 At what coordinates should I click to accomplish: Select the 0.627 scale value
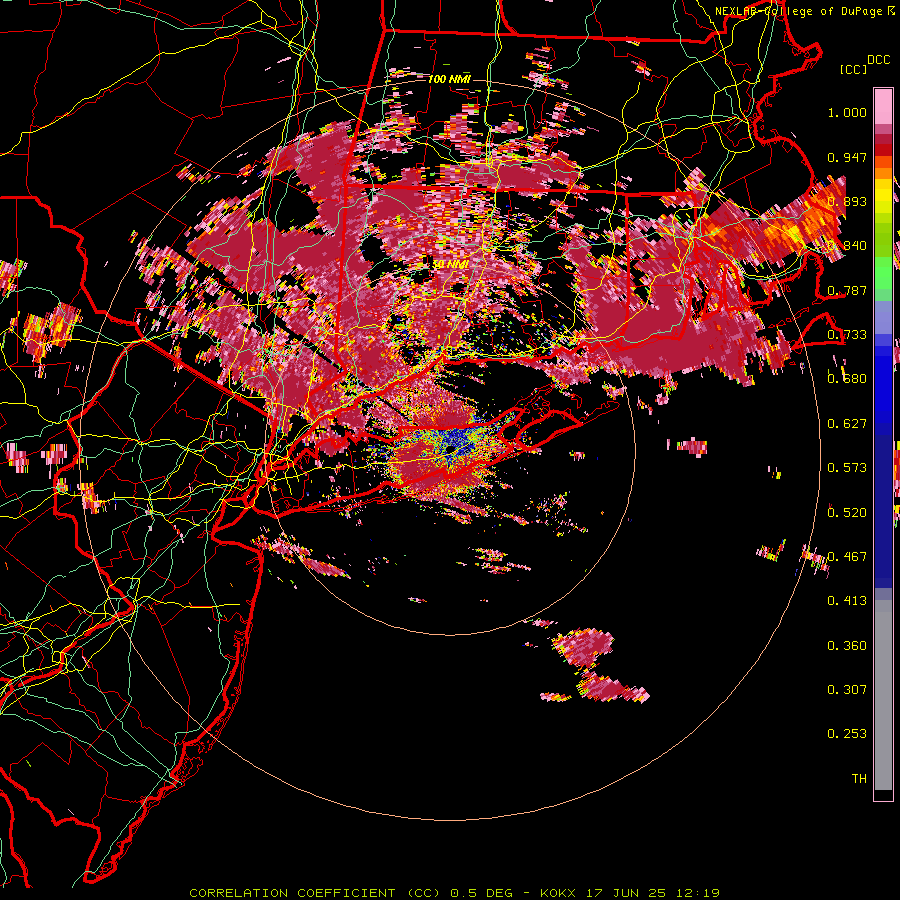pyautogui.click(x=847, y=424)
